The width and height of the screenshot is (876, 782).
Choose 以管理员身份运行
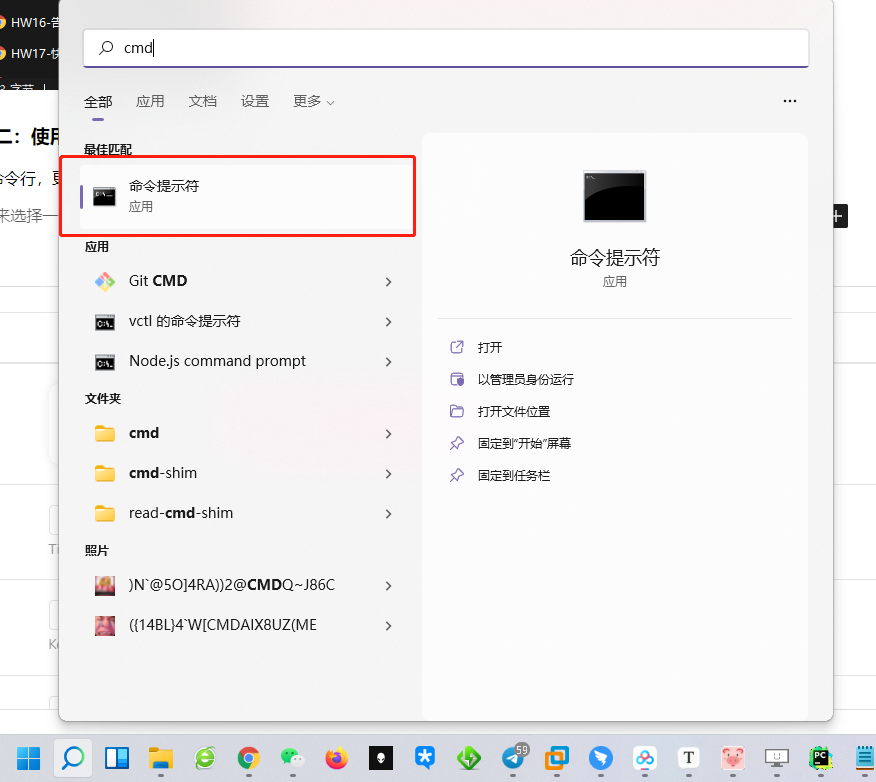[525, 379]
